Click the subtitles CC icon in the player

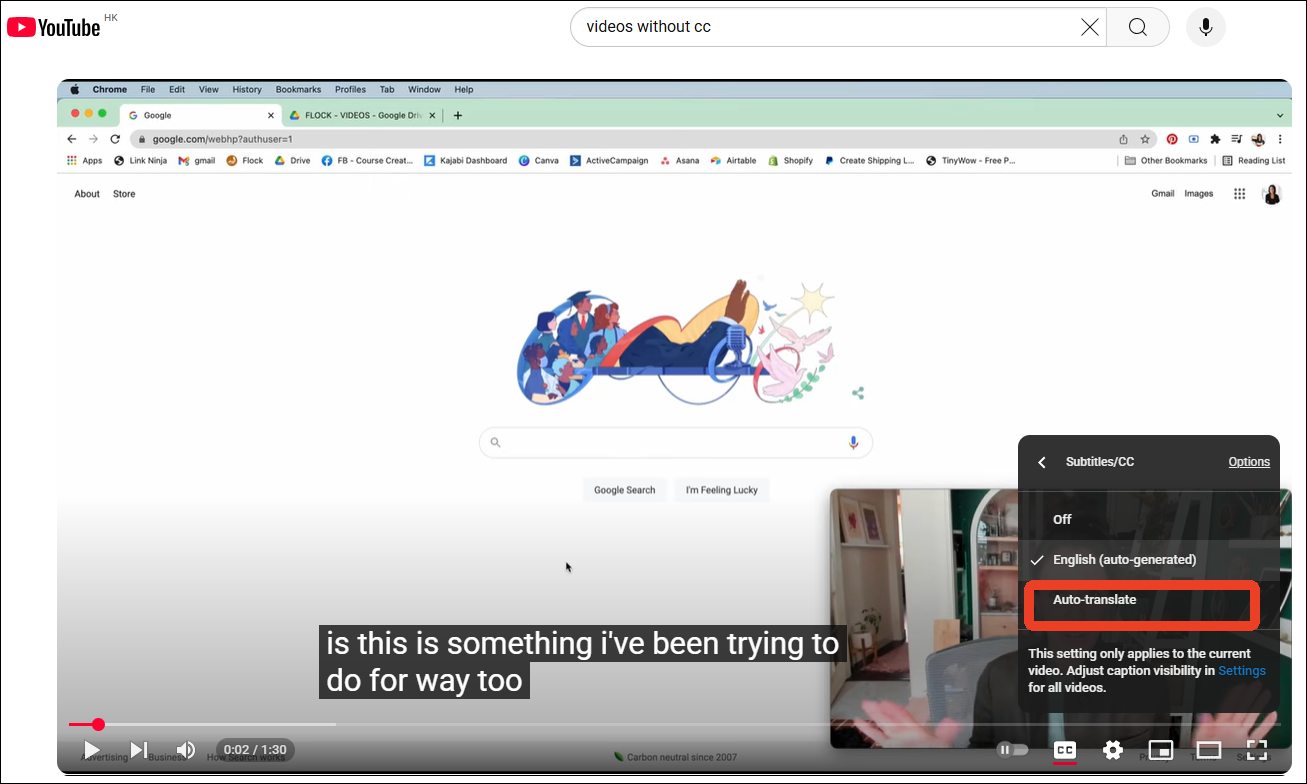coord(1064,750)
